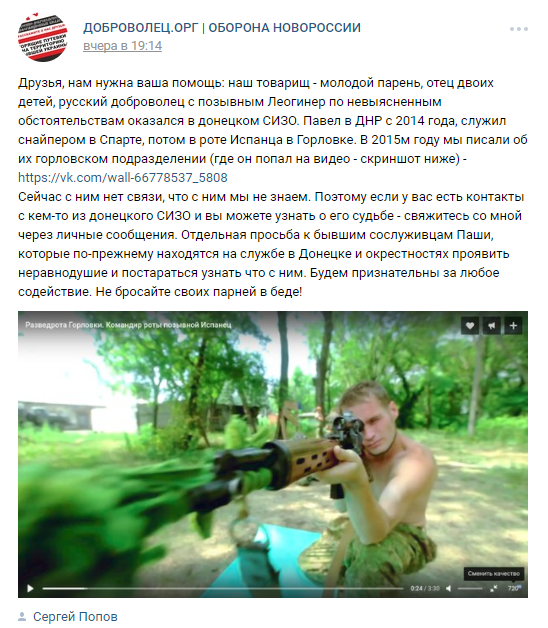Mute the video via speaker icon
548x628 pixels.
click(x=449, y=588)
